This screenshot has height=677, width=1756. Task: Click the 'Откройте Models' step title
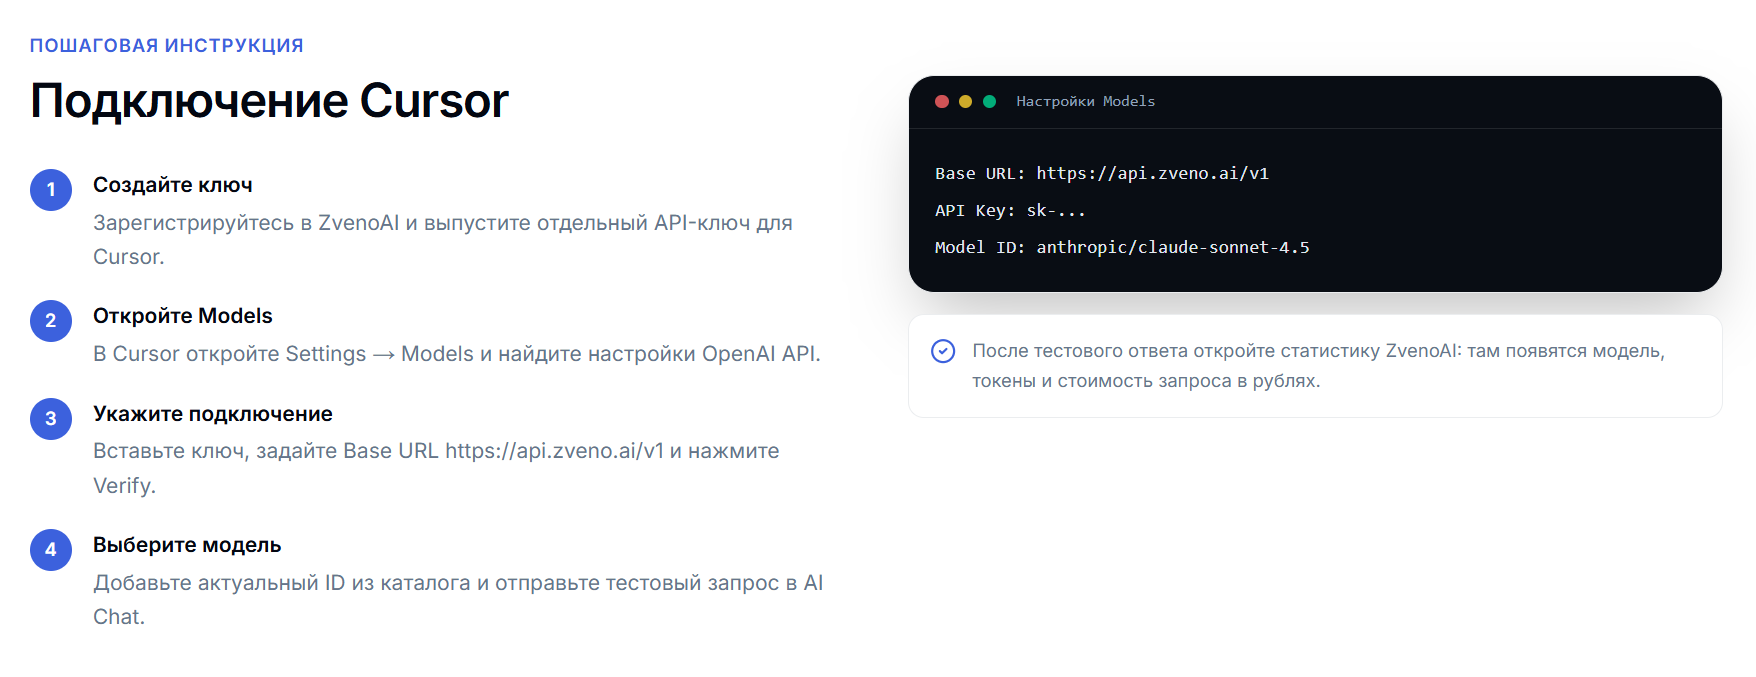tap(183, 316)
